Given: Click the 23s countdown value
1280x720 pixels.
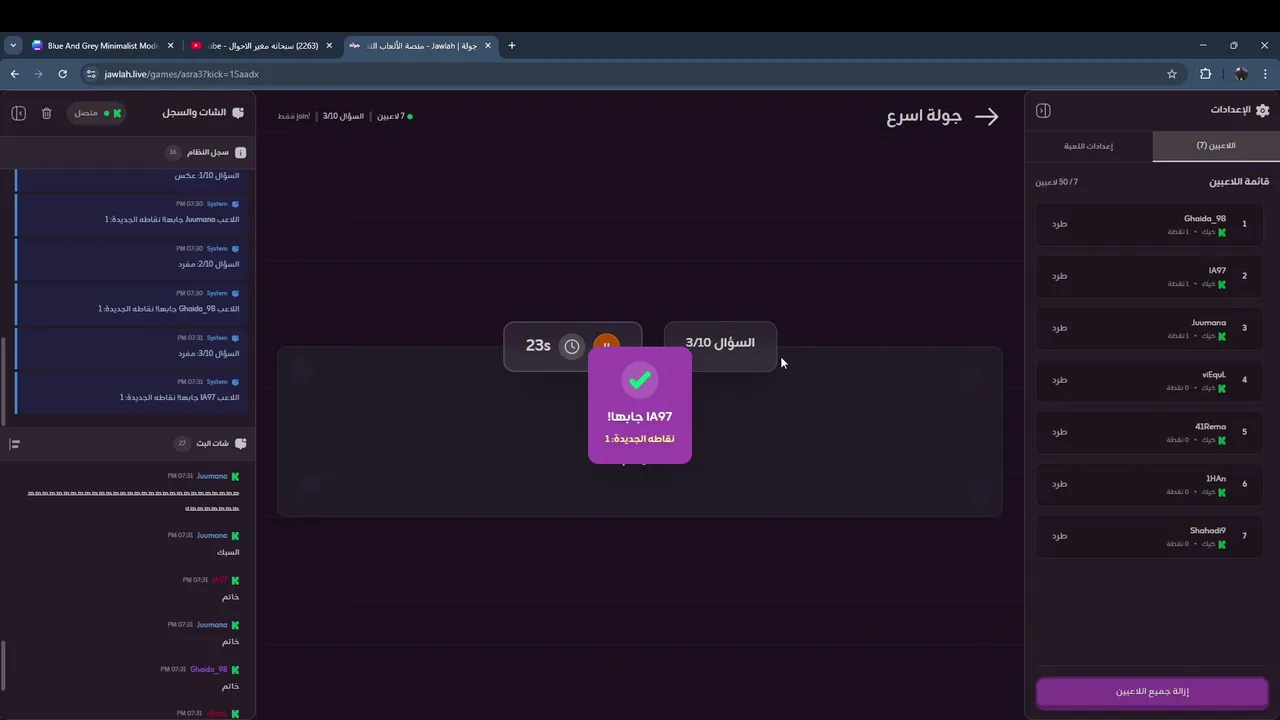Looking at the screenshot, I should tap(538, 345).
